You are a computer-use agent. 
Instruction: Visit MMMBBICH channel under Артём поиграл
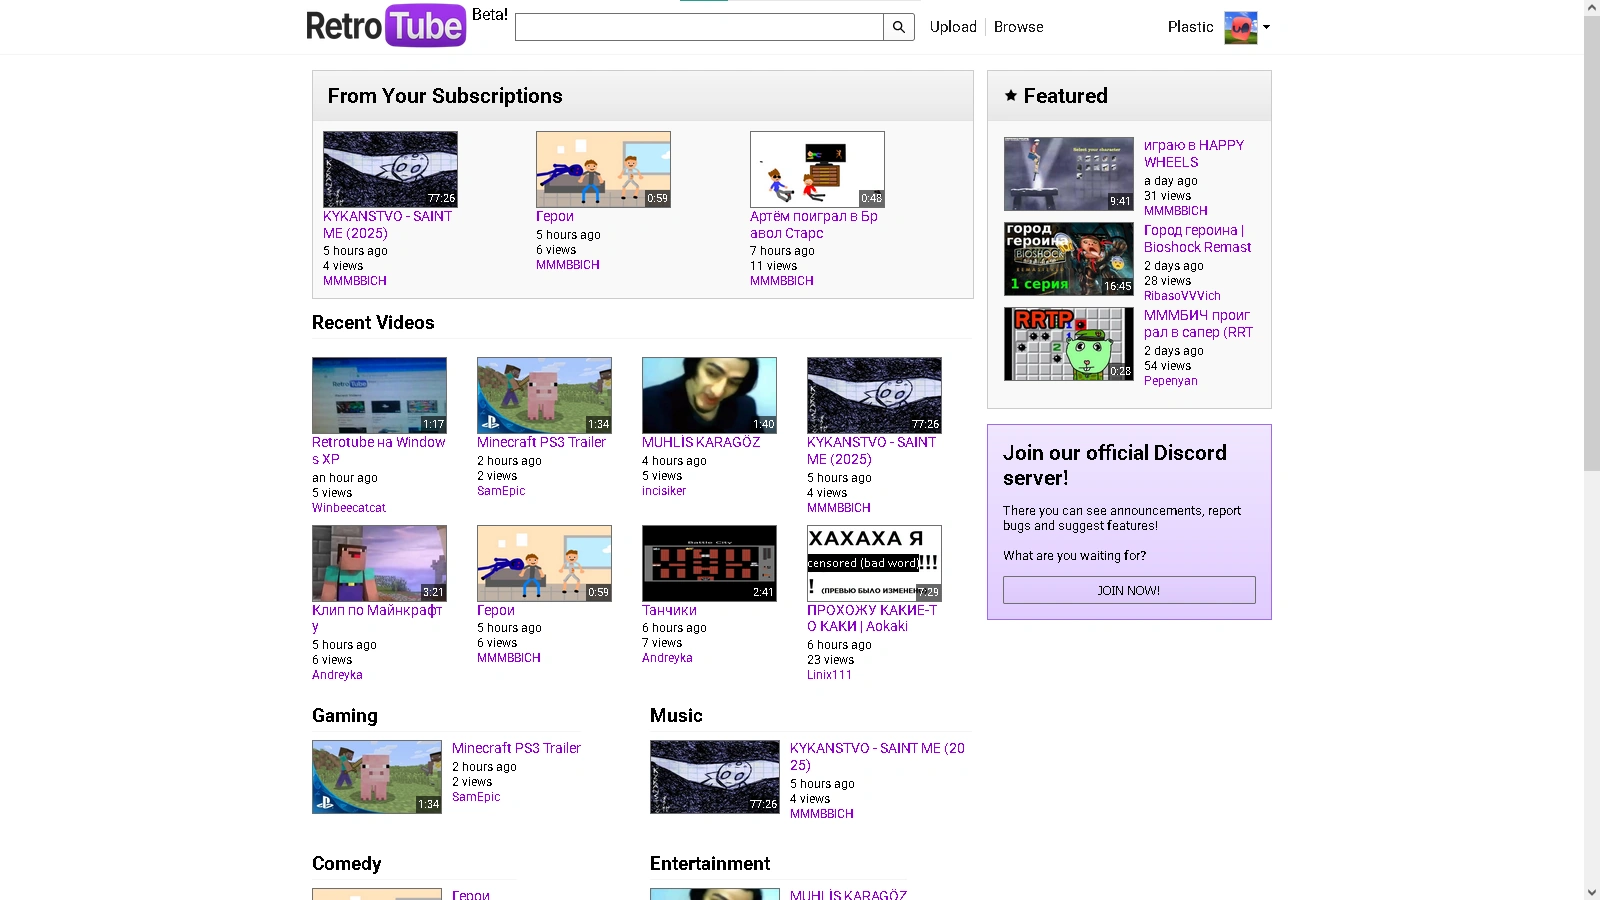point(782,281)
